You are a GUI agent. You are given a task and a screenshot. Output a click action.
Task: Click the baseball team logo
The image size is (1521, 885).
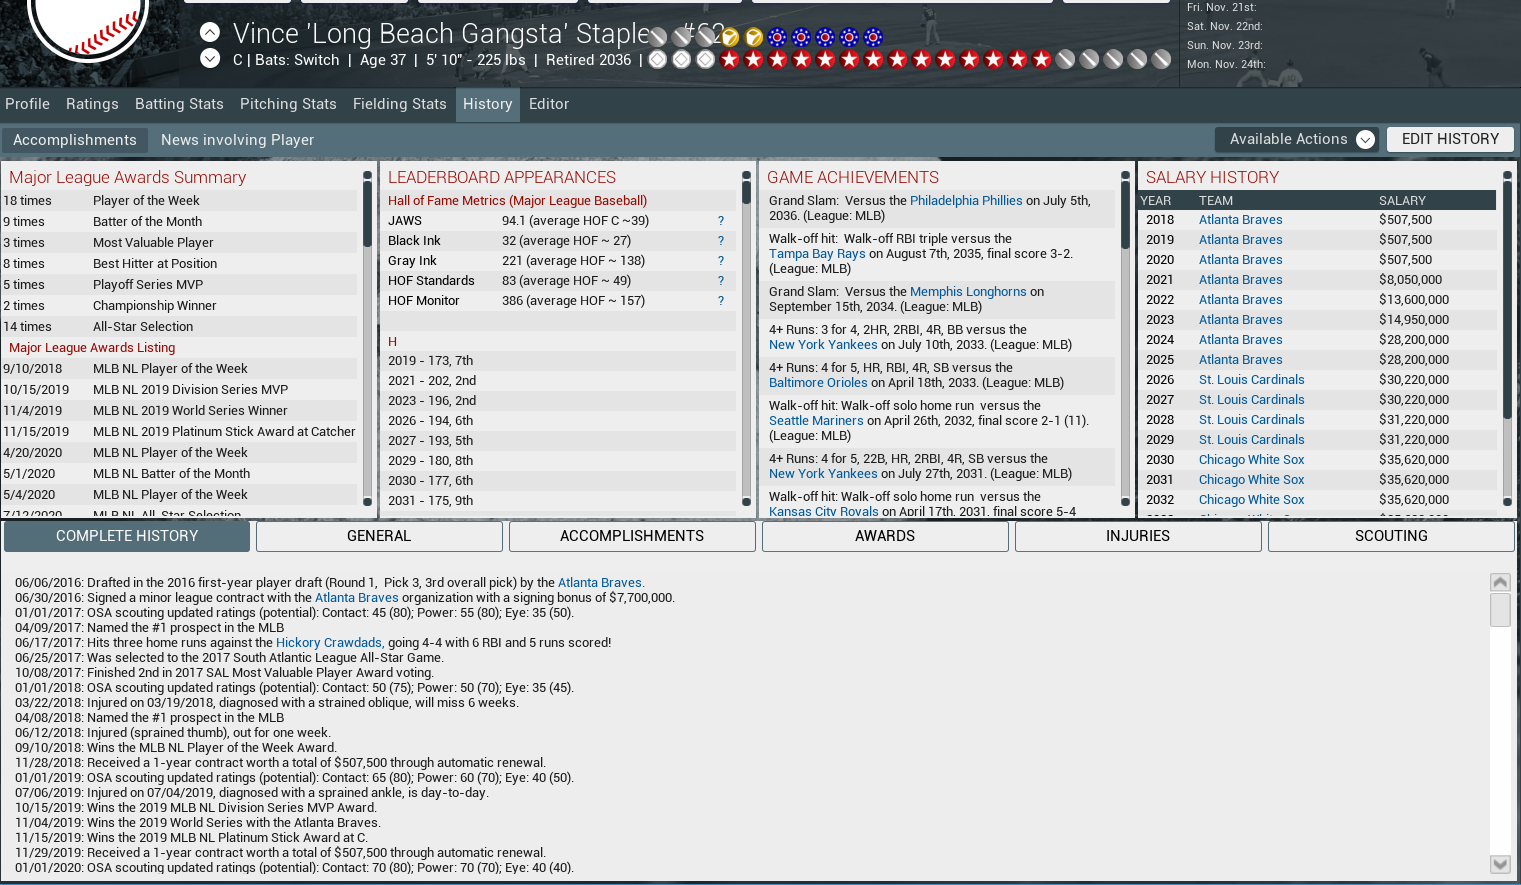click(x=88, y=22)
